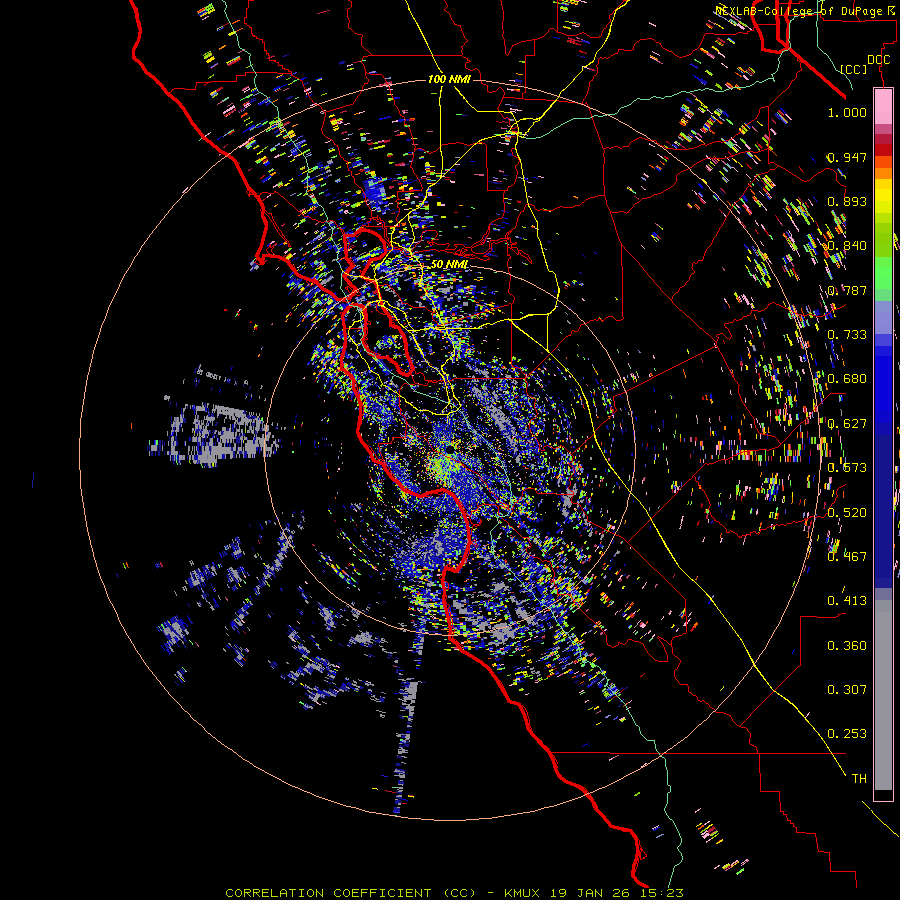
Task: Click the TH threshold label on scale
Action: [x=859, y=779]
